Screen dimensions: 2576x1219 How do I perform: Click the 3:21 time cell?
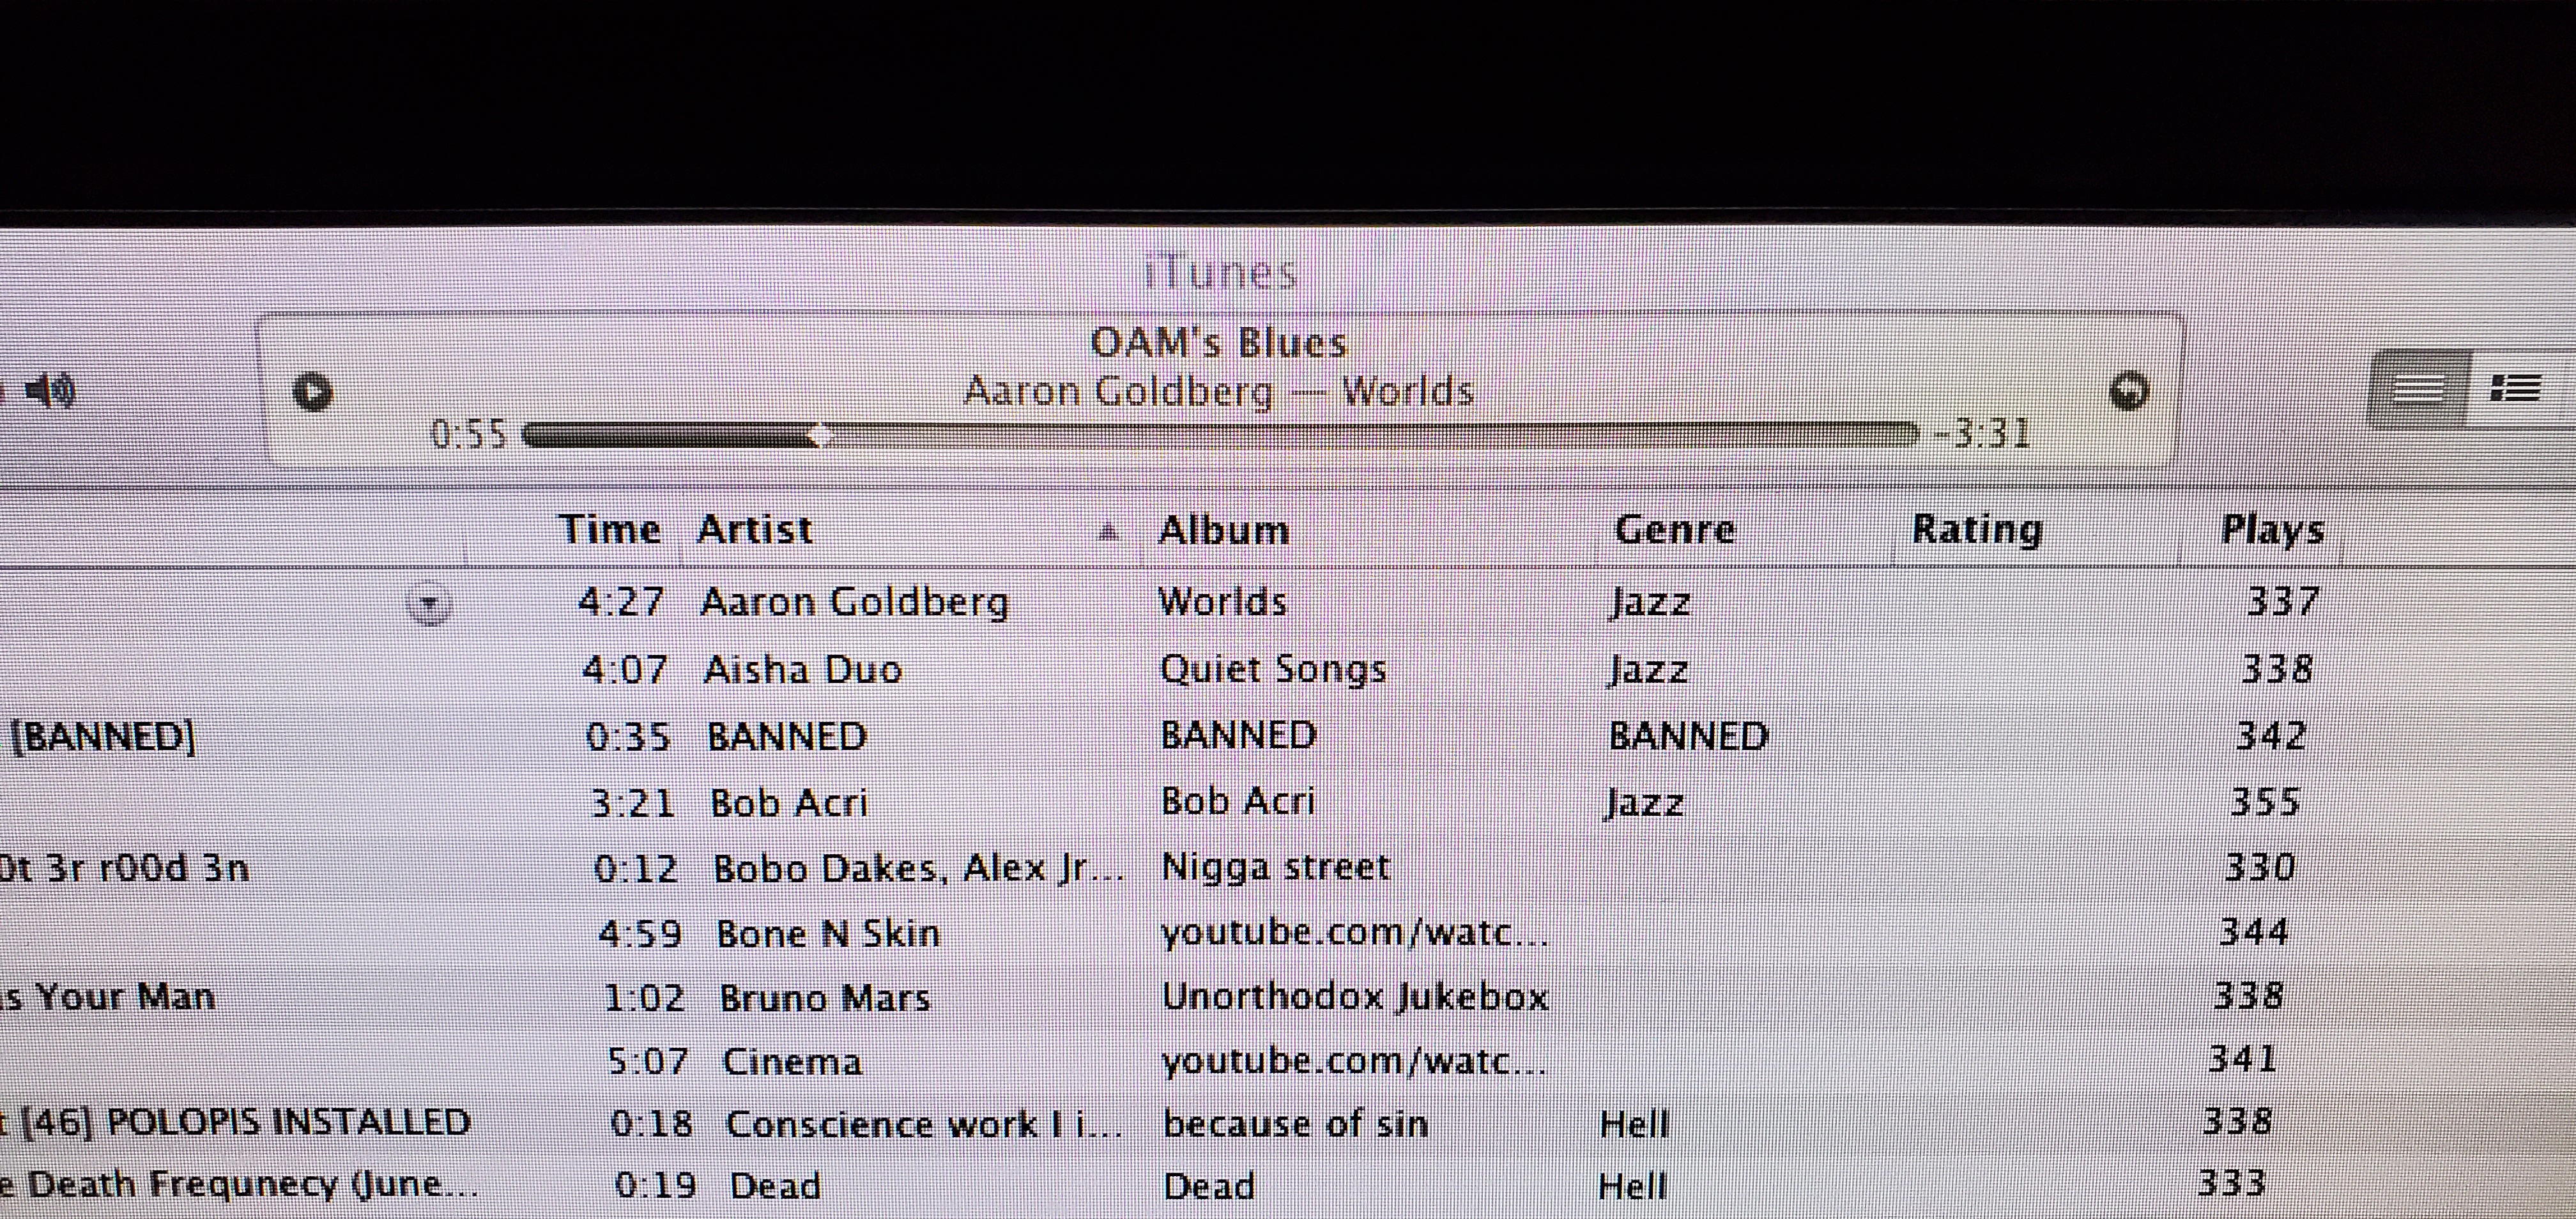coord(633,803)
